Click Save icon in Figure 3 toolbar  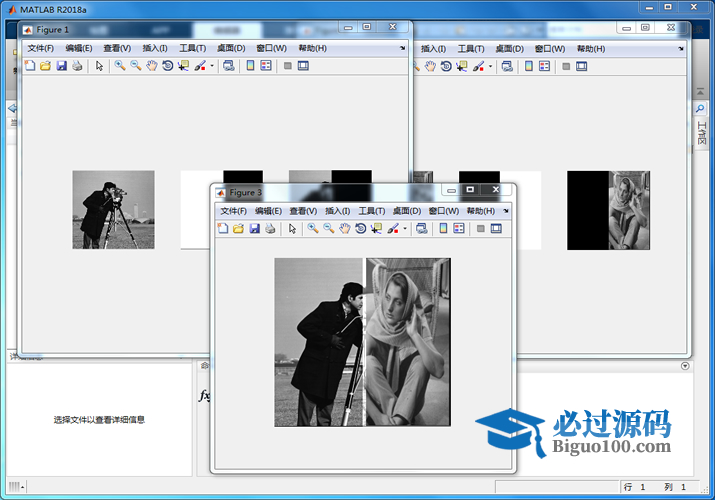[x=255, y=229]
